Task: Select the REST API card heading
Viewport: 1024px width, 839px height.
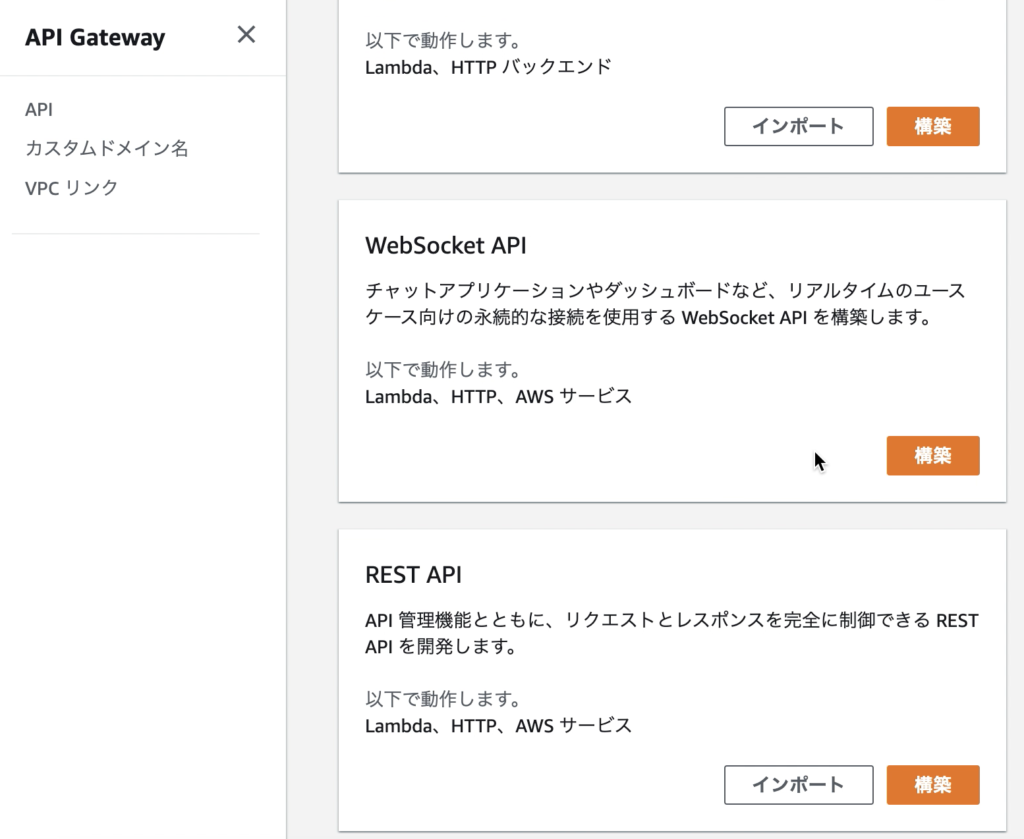Action: (413, 575)
